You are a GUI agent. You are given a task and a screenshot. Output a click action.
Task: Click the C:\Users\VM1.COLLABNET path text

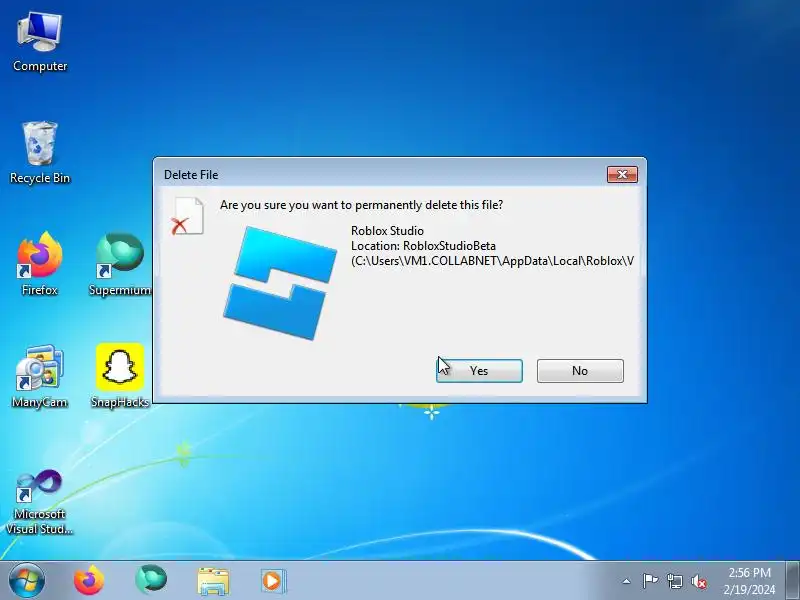492,261
